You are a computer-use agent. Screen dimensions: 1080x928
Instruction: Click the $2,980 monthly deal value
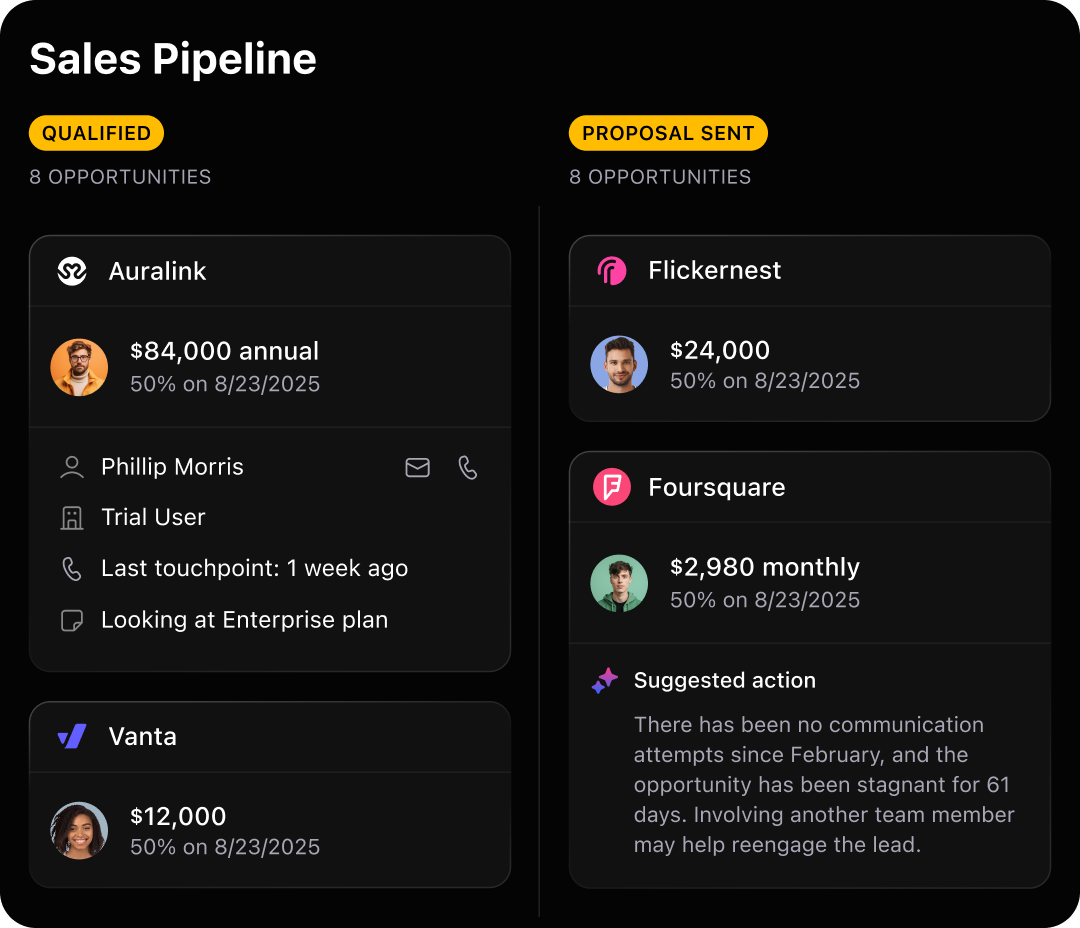765,567
